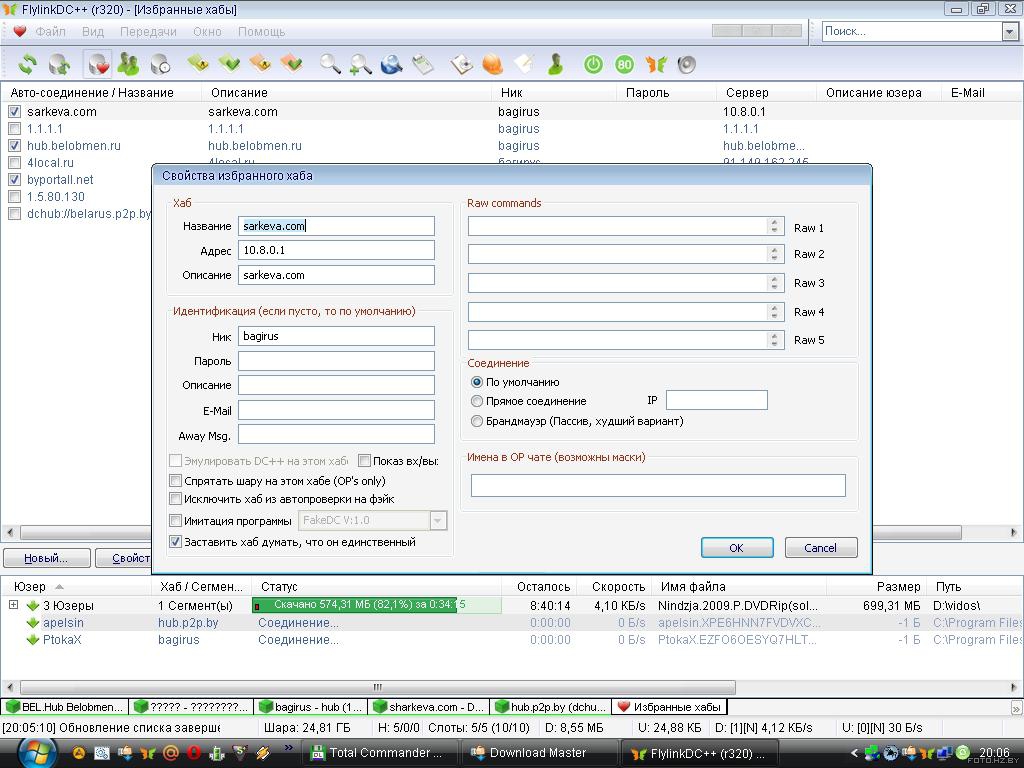Image resolution: width=1024 pixels, height=768 pixels.
Task: Click the orange helmet toolbar icon
Action: pos(492,64)
